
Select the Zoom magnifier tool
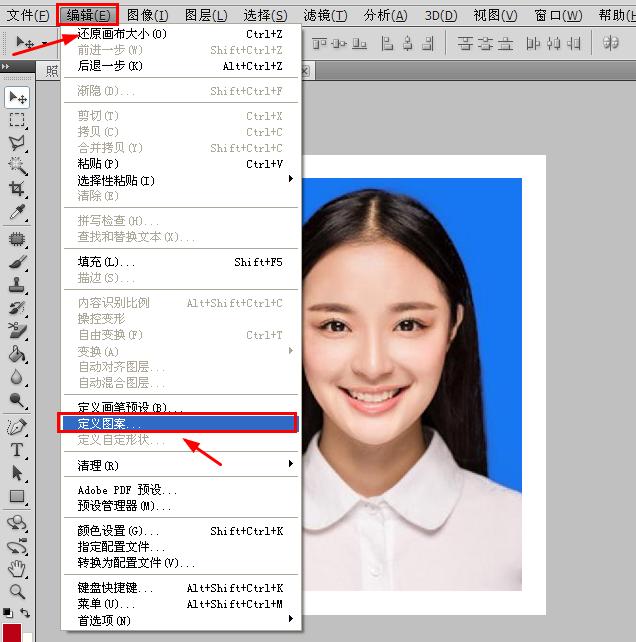tap(17, 591)
